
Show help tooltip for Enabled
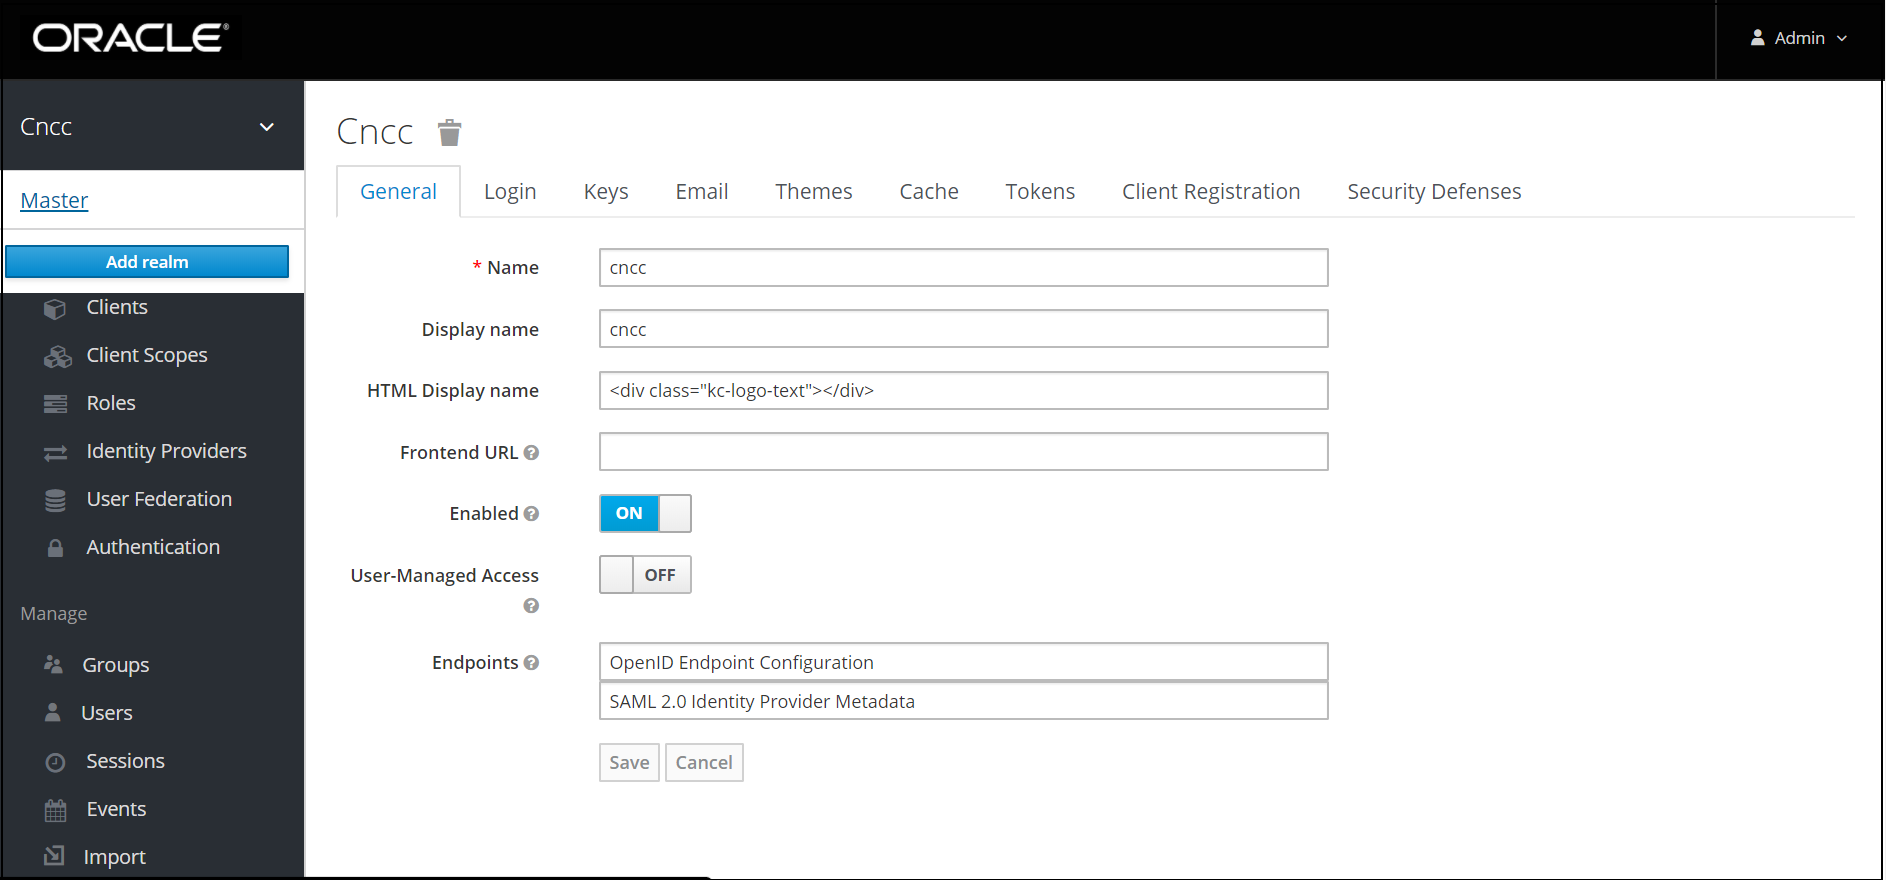[x=531, y=514]
